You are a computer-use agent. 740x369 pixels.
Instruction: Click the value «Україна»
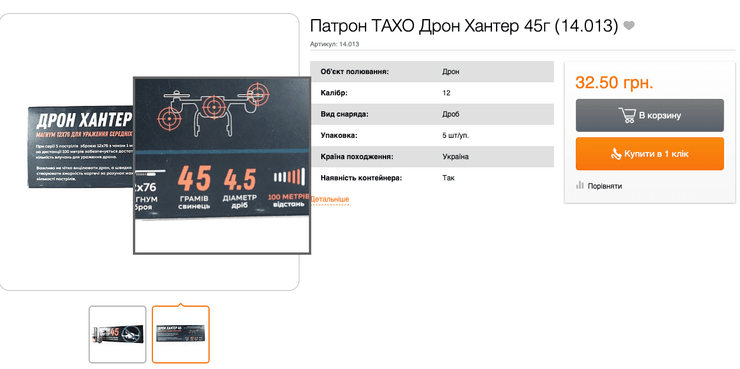pyautogui.click(x=455, y=157)
